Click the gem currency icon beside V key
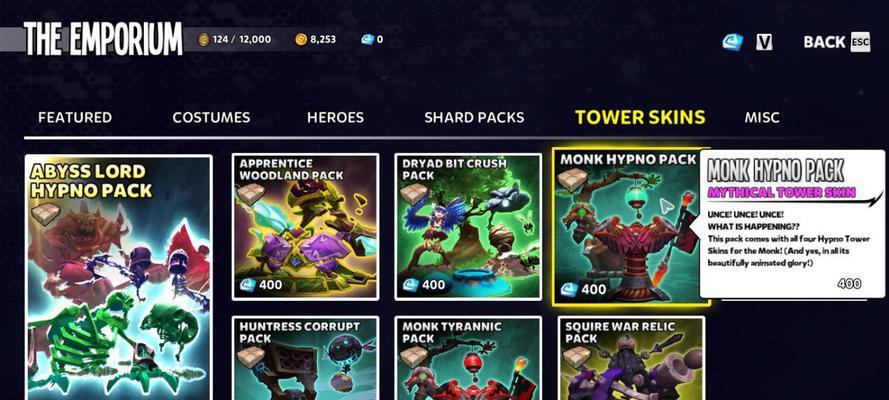The width and height of the screenshot is (889, 400). 733,42
